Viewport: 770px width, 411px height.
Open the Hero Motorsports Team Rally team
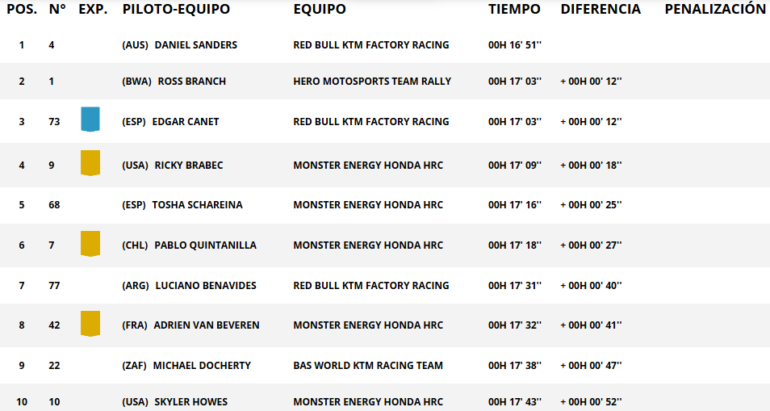tap(372, 82)
